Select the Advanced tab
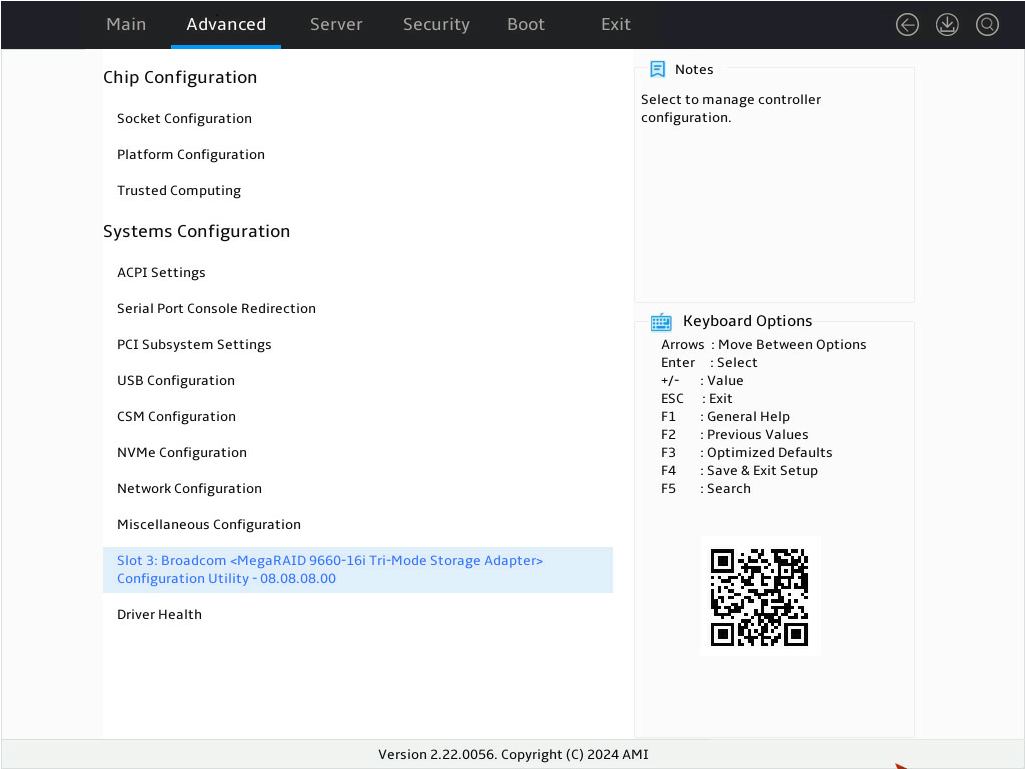1025x769 pixels. [226, 24]
